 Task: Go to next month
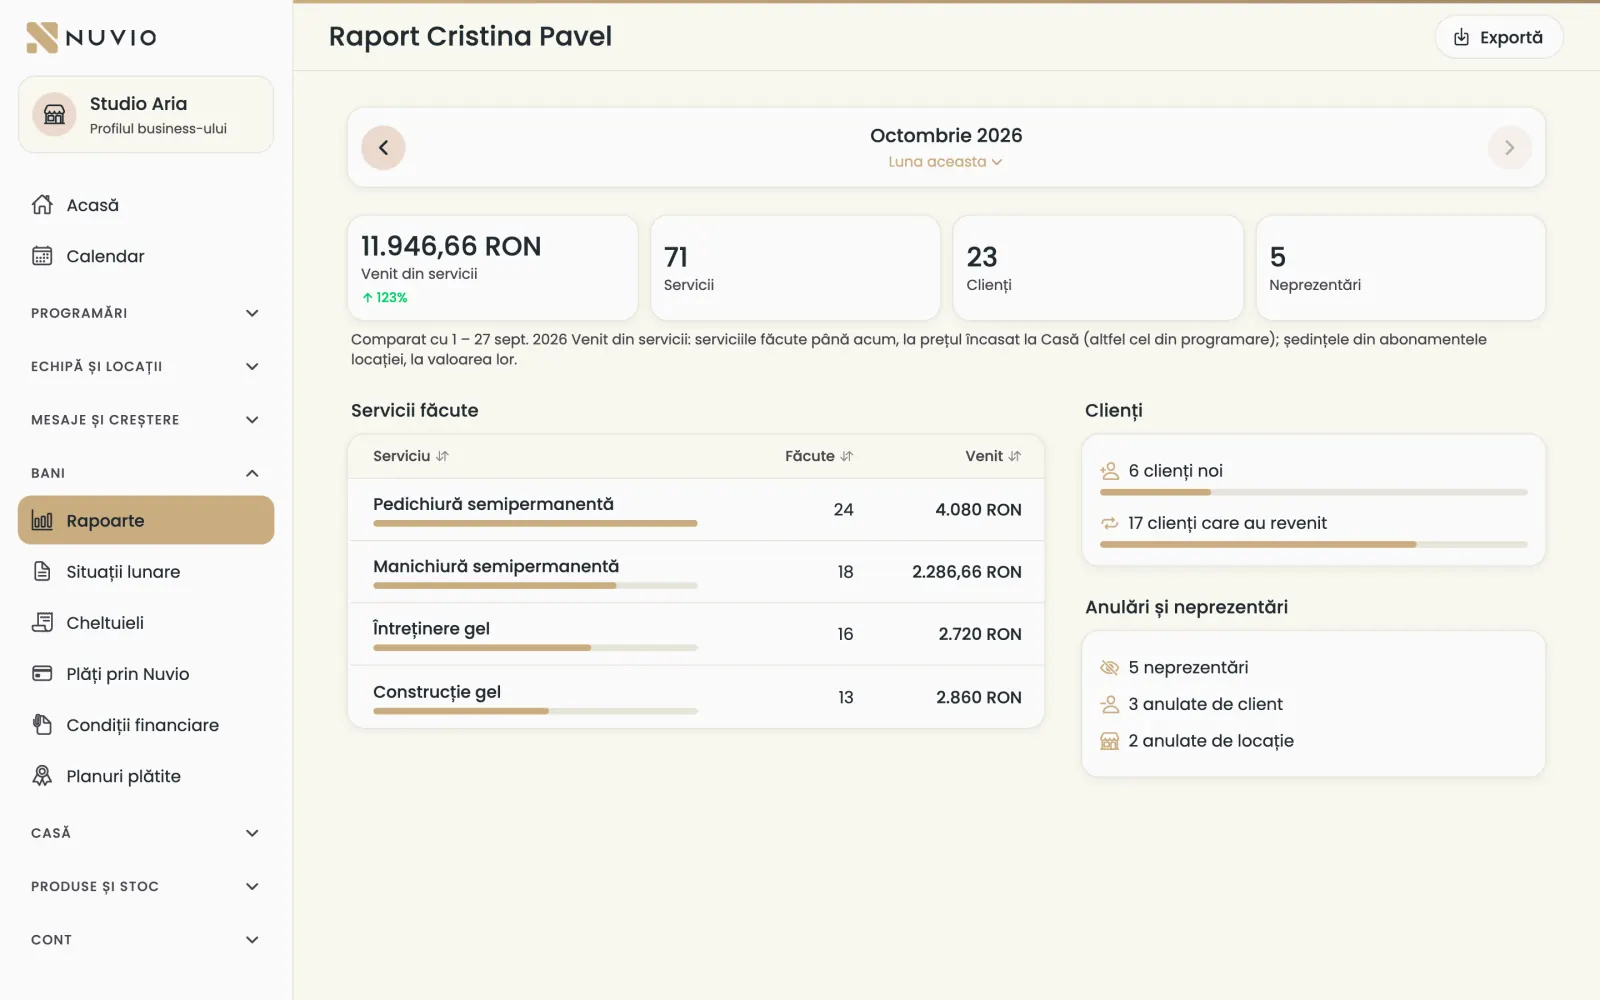[x=1509, y=148]
